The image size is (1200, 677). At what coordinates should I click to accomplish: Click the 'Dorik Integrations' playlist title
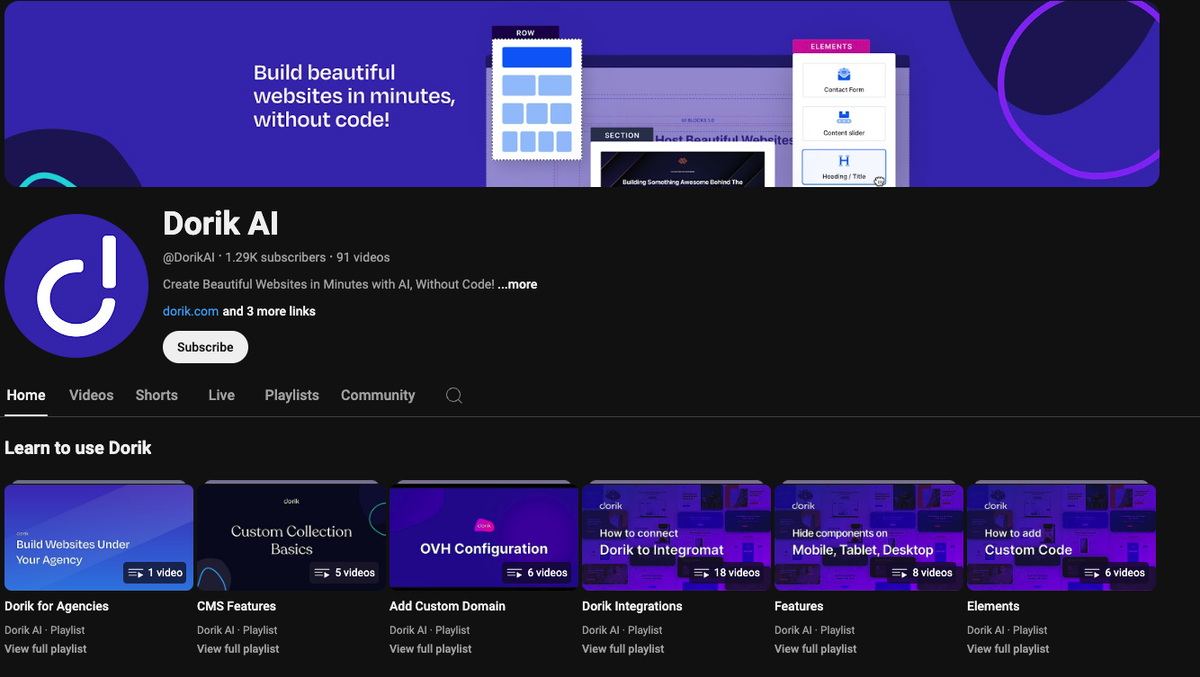pos(632,606)
